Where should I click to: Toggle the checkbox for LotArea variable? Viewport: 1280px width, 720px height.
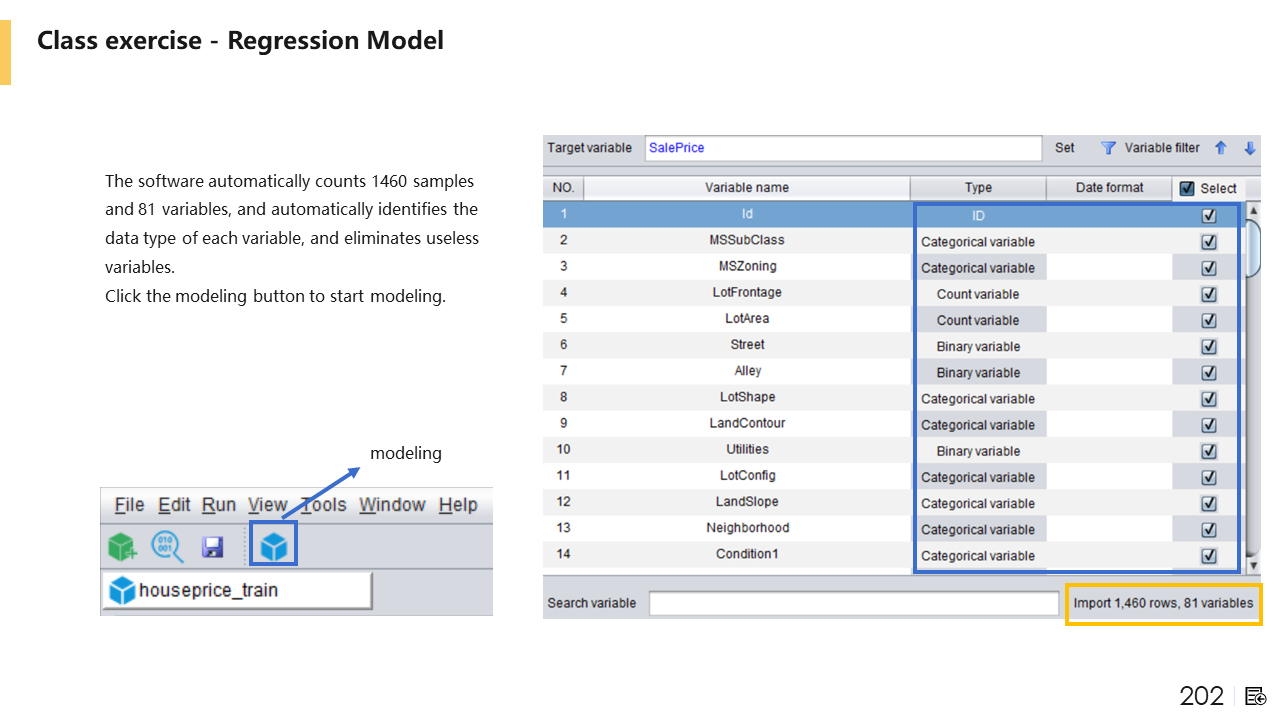pyautogui.click(x=1208, y=320)
